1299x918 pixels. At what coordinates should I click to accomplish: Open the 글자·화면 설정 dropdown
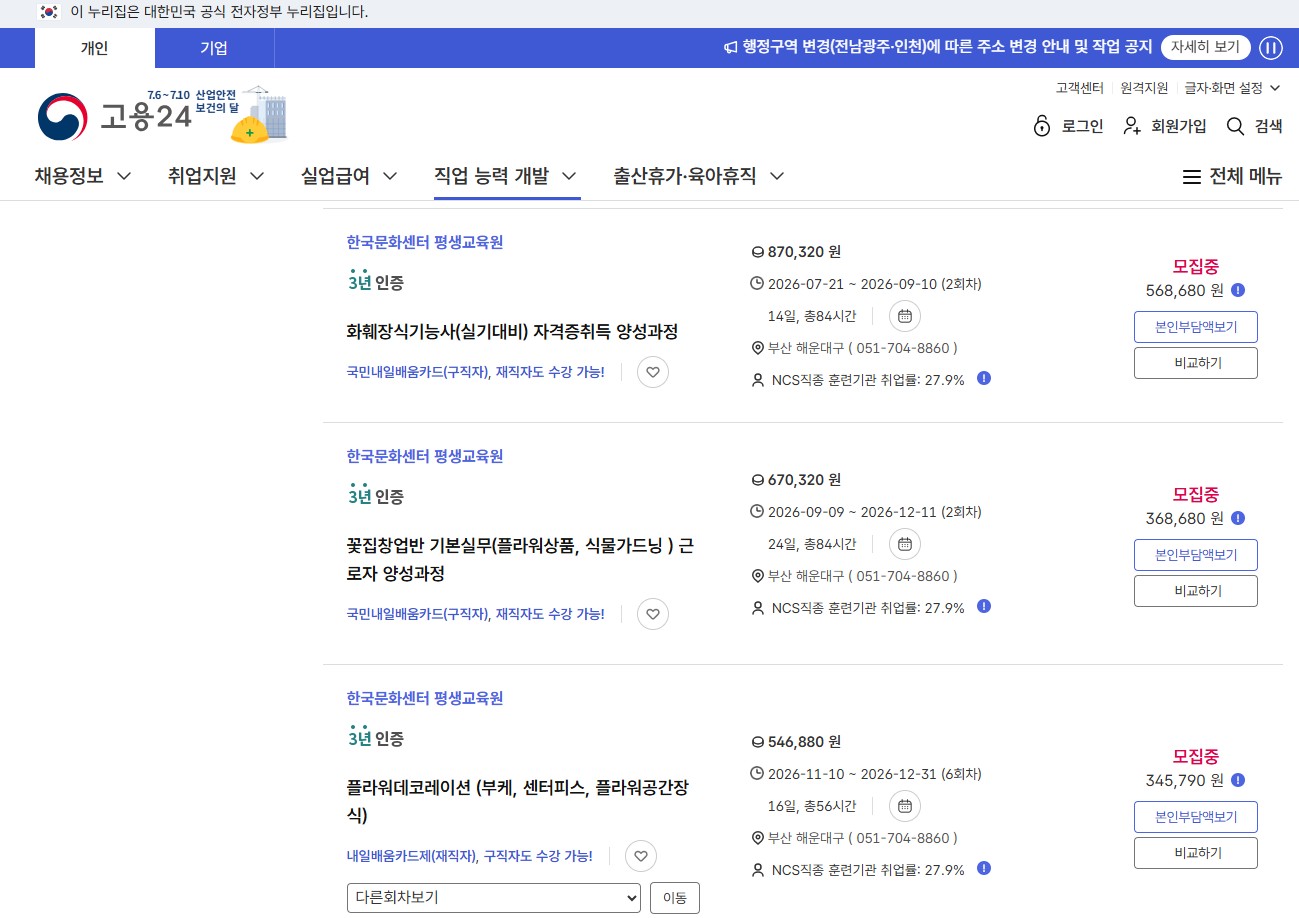[x=1232, y=88]
